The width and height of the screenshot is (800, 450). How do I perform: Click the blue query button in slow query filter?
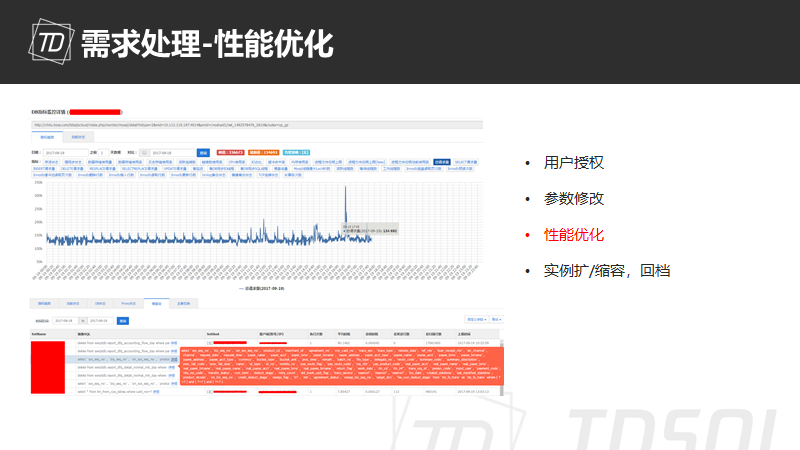click(123, 321)
